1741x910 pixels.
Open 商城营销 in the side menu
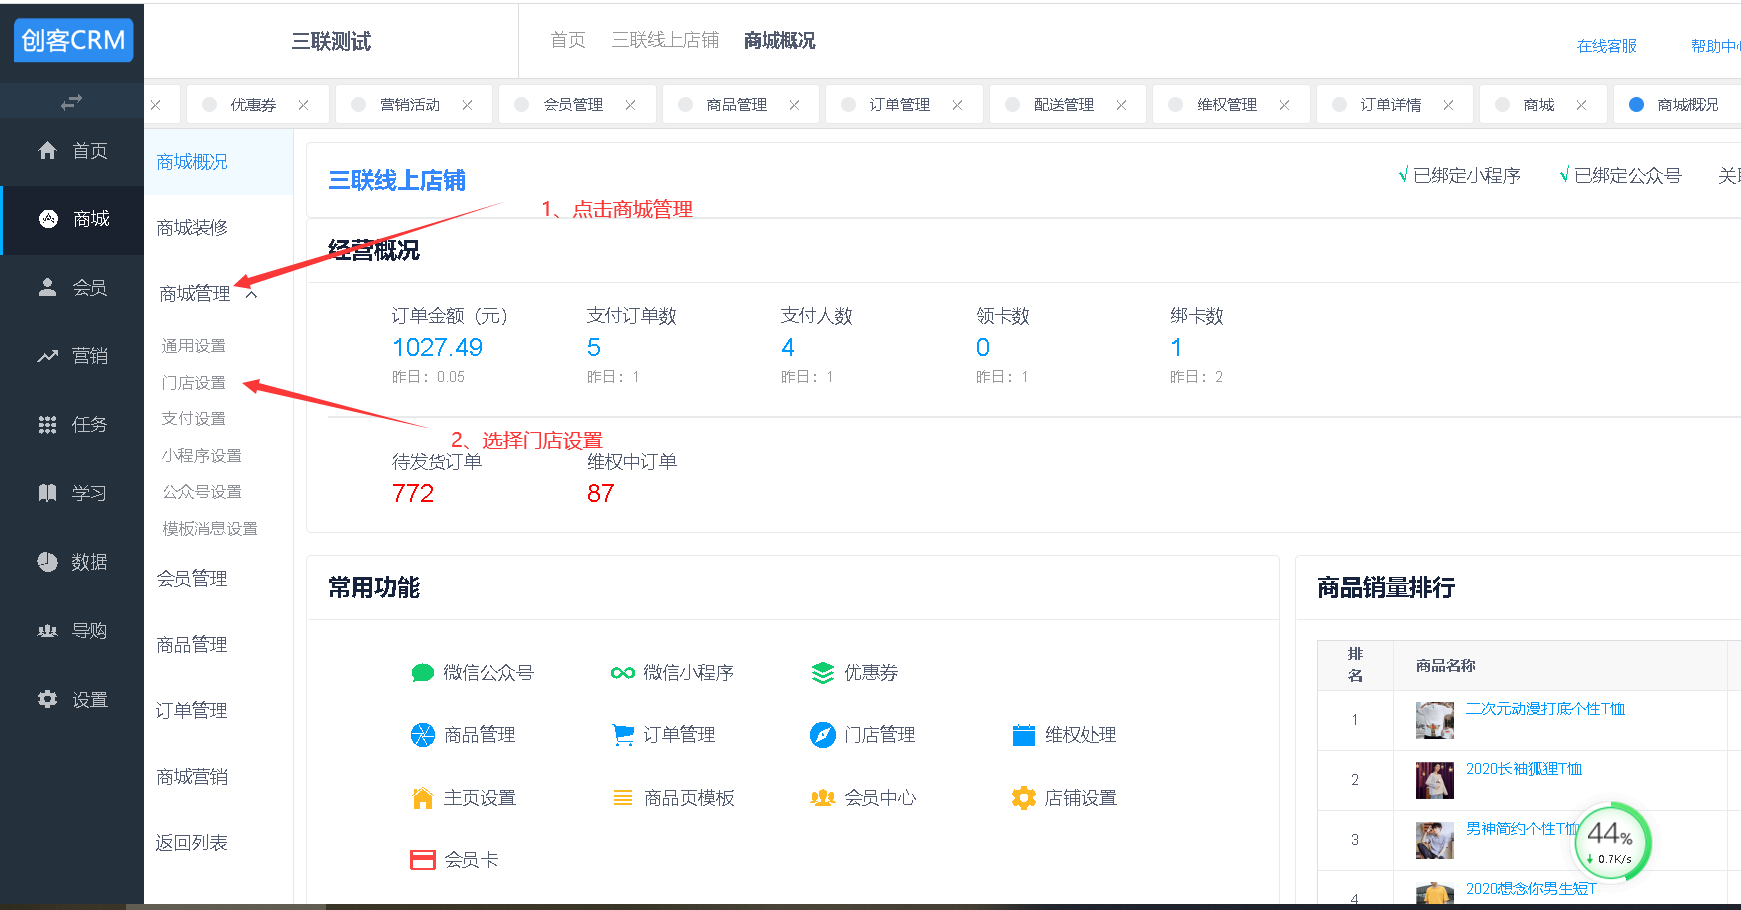192,777
